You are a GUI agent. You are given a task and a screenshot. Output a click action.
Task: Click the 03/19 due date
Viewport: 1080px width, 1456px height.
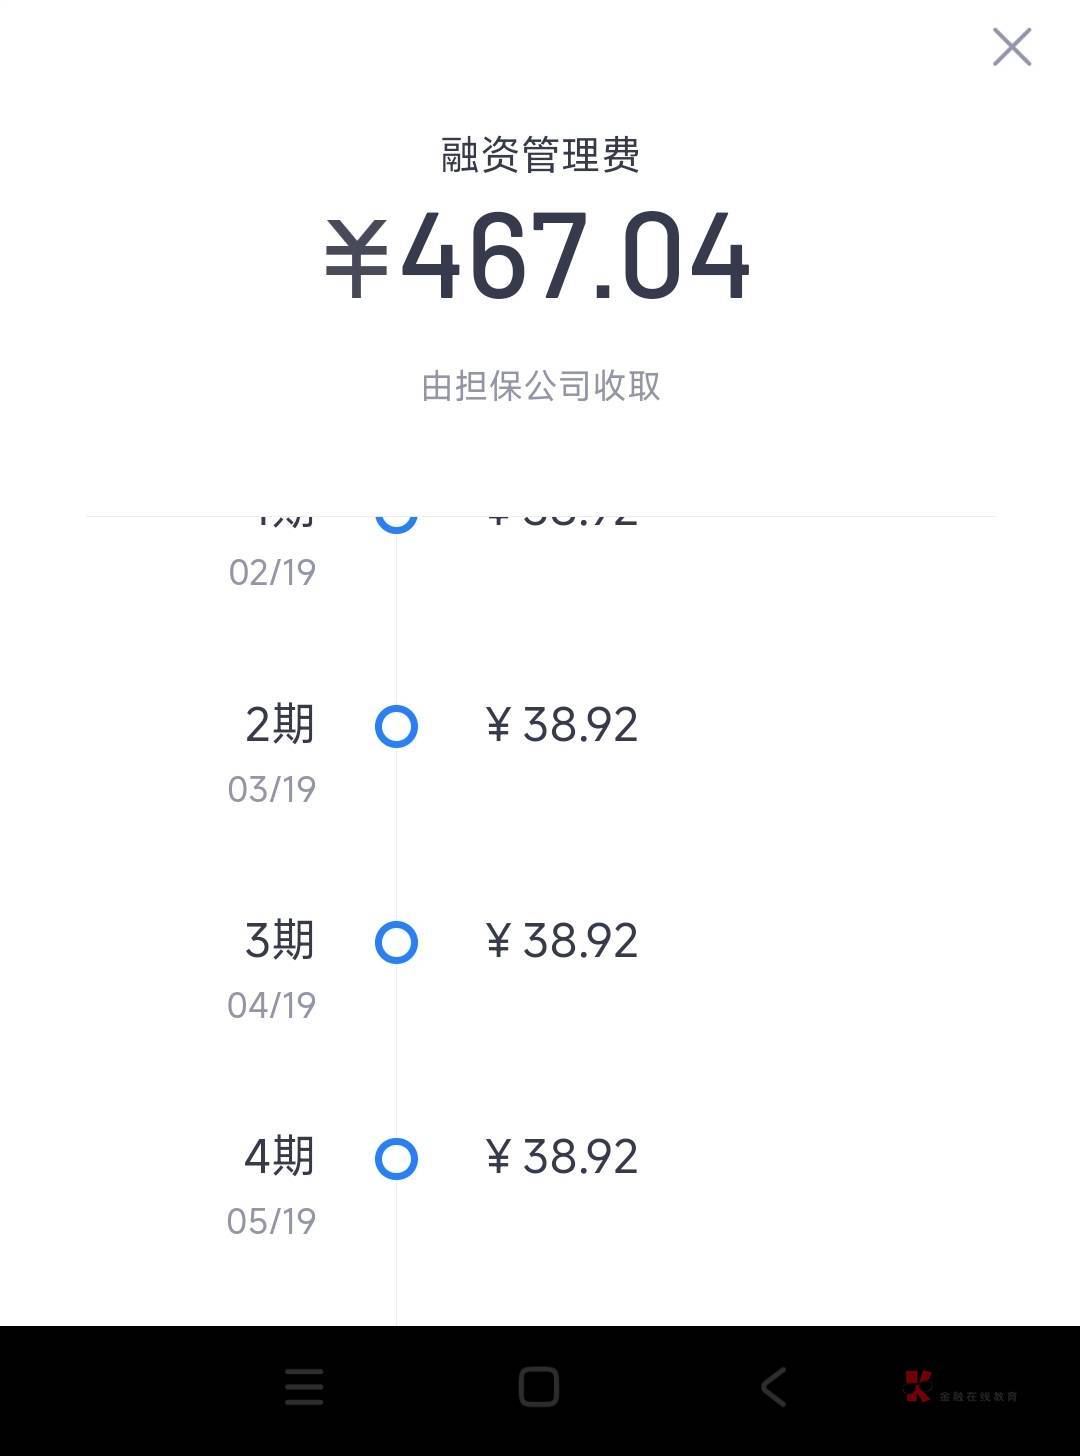[x=272, y=789]
